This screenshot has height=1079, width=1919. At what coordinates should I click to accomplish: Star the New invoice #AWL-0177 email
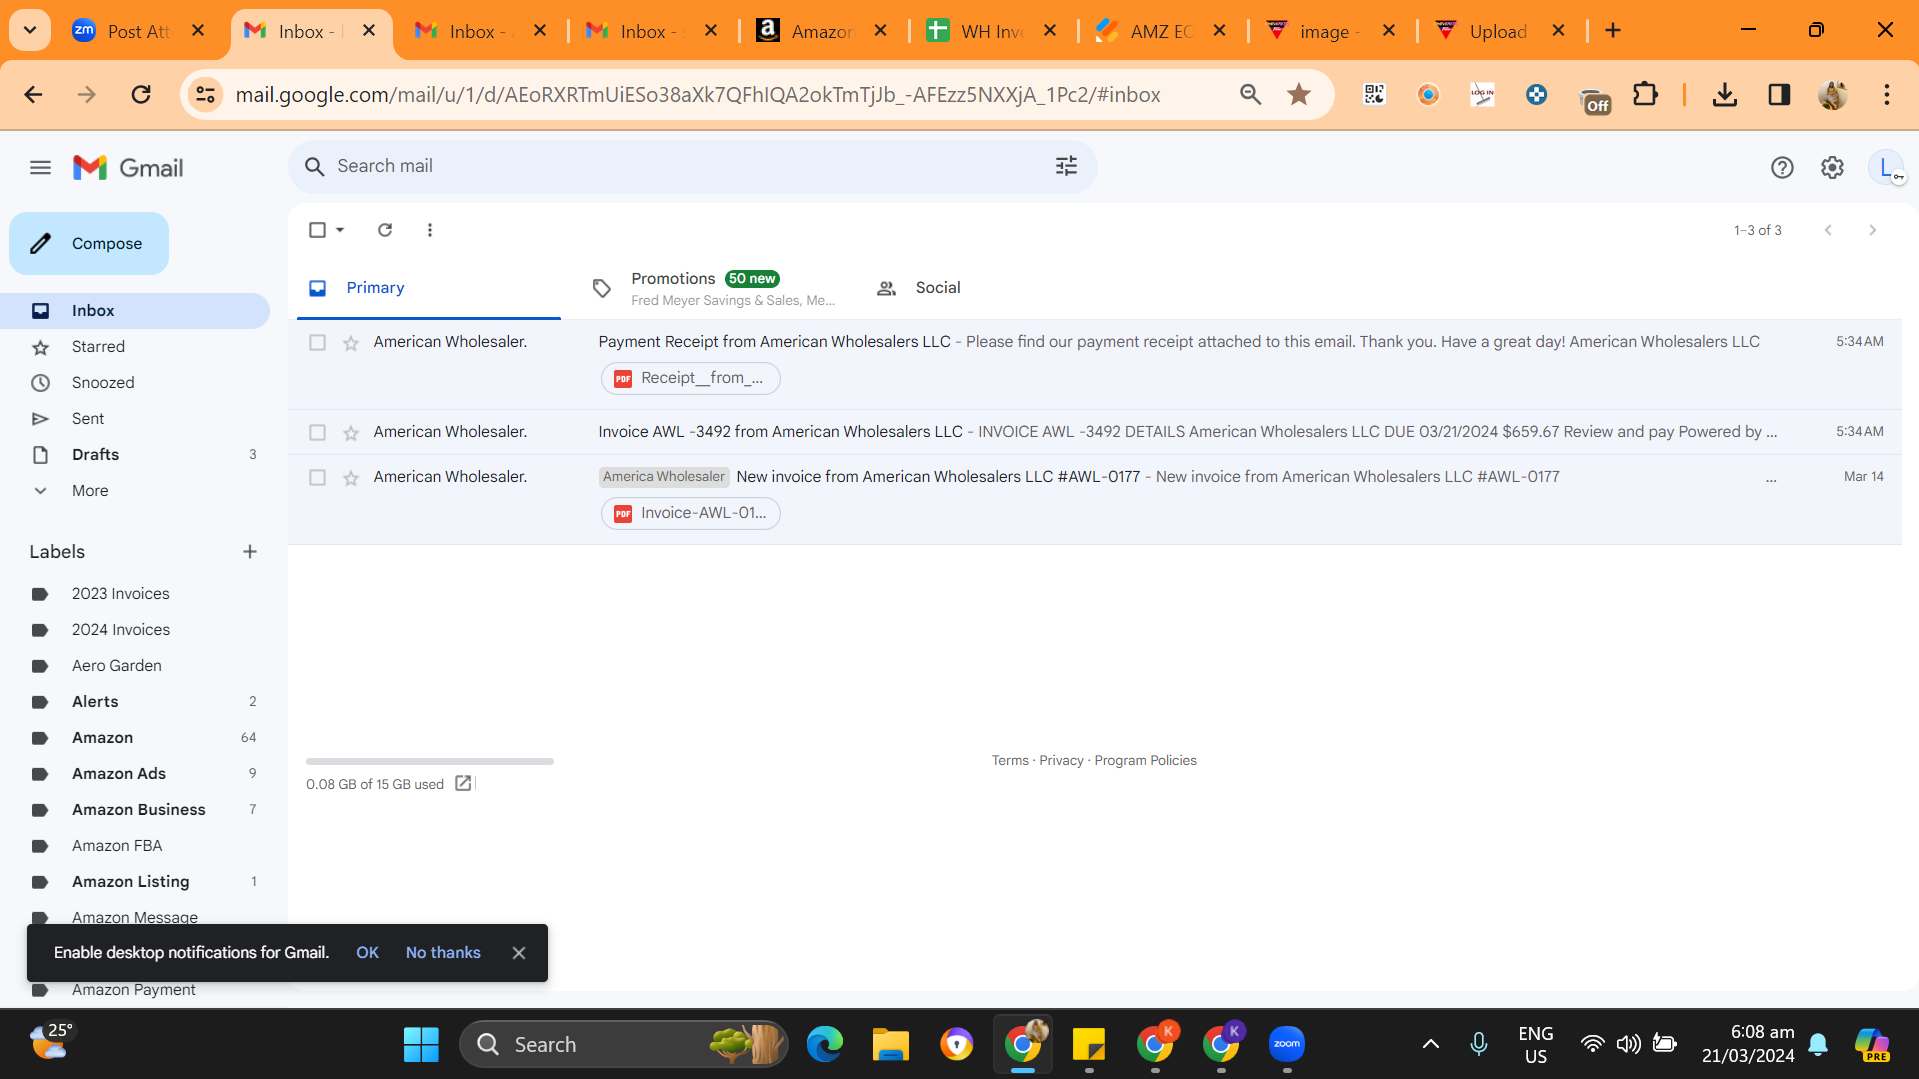click(x=351, y=478)
